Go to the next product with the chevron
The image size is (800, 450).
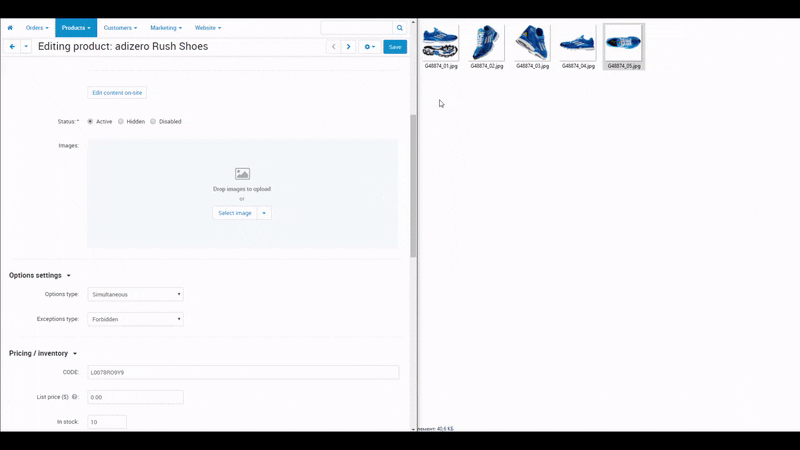348,47
